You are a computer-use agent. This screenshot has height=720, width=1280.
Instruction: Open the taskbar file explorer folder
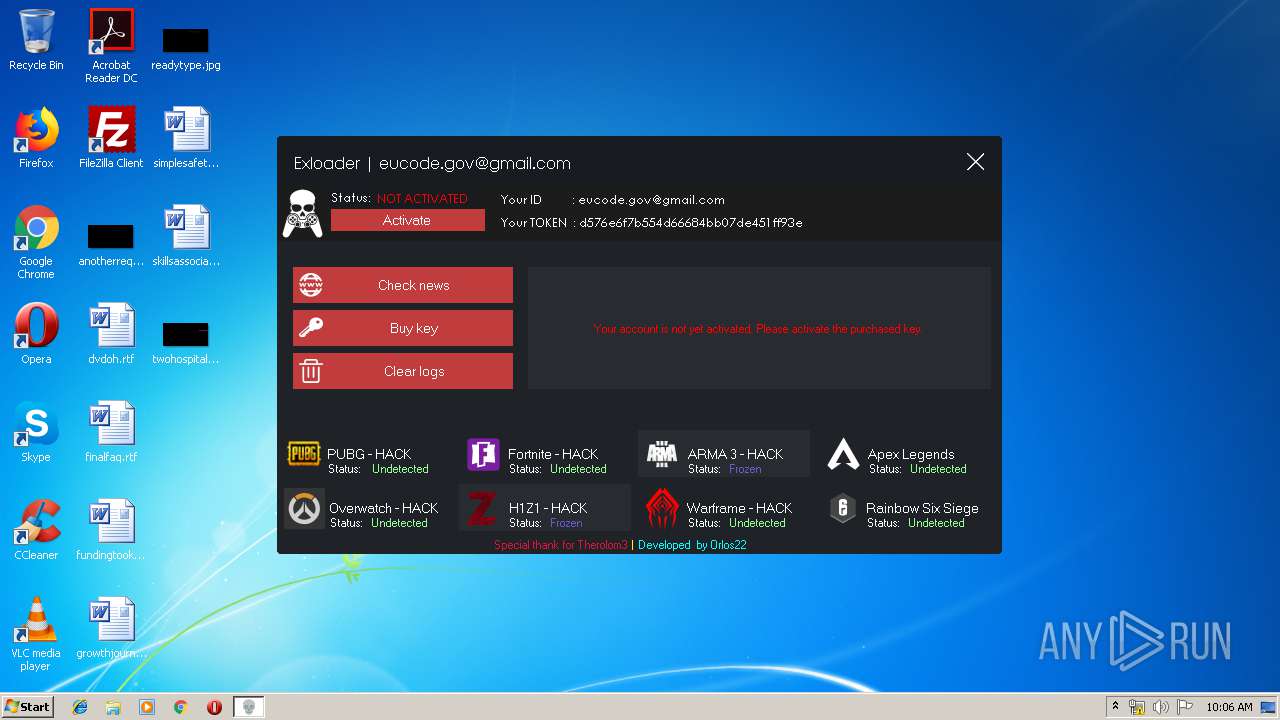click(x=113, y=707)
